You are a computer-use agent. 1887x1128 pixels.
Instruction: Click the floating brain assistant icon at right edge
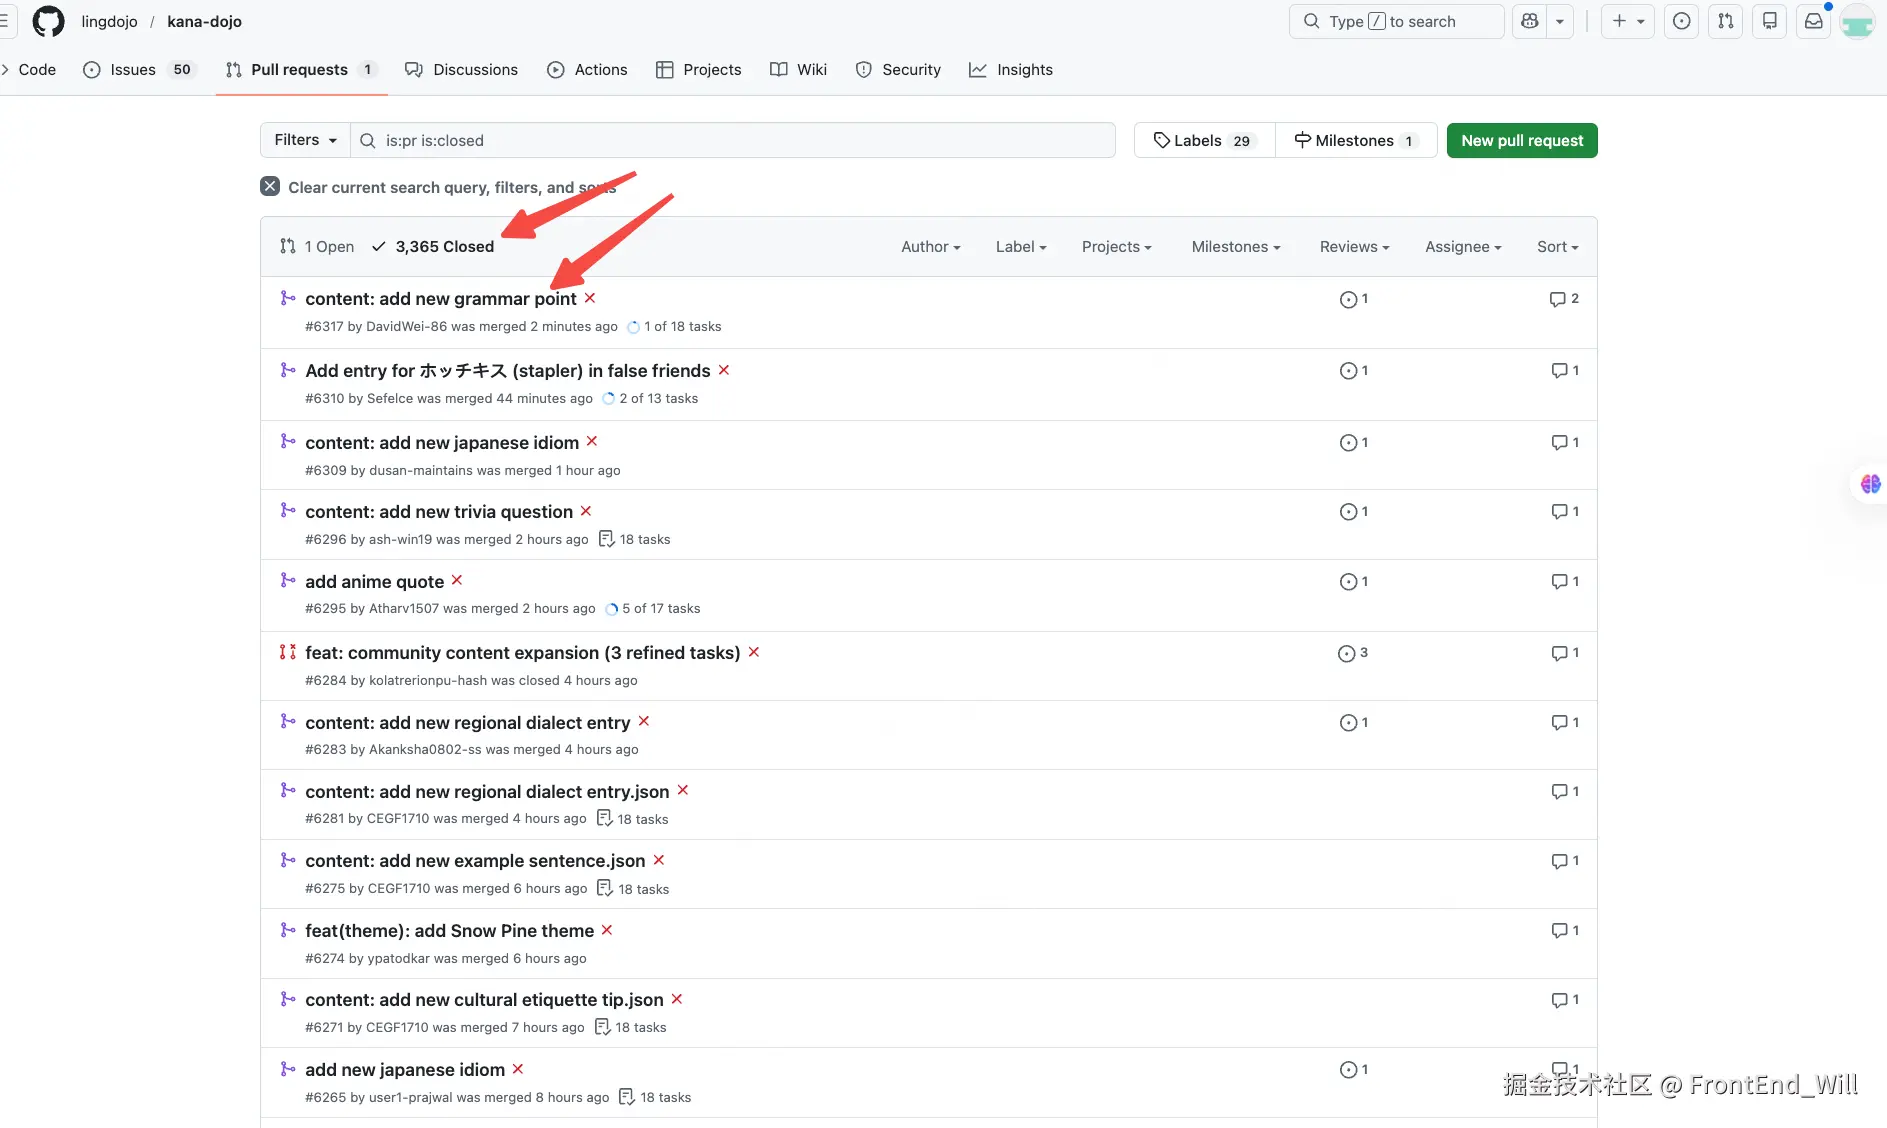[x=1870, y=484]
